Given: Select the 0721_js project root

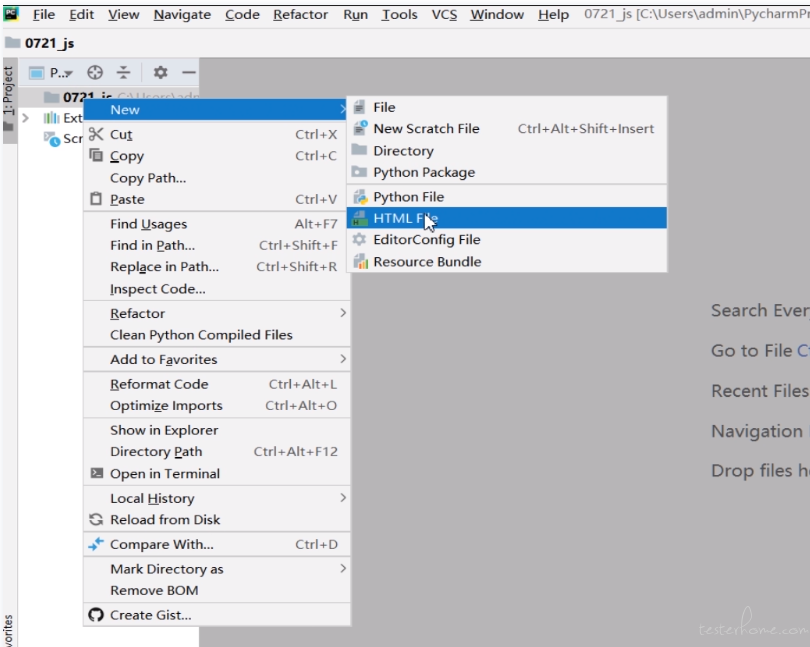Looking at the screenshot, I should (108, 96).
